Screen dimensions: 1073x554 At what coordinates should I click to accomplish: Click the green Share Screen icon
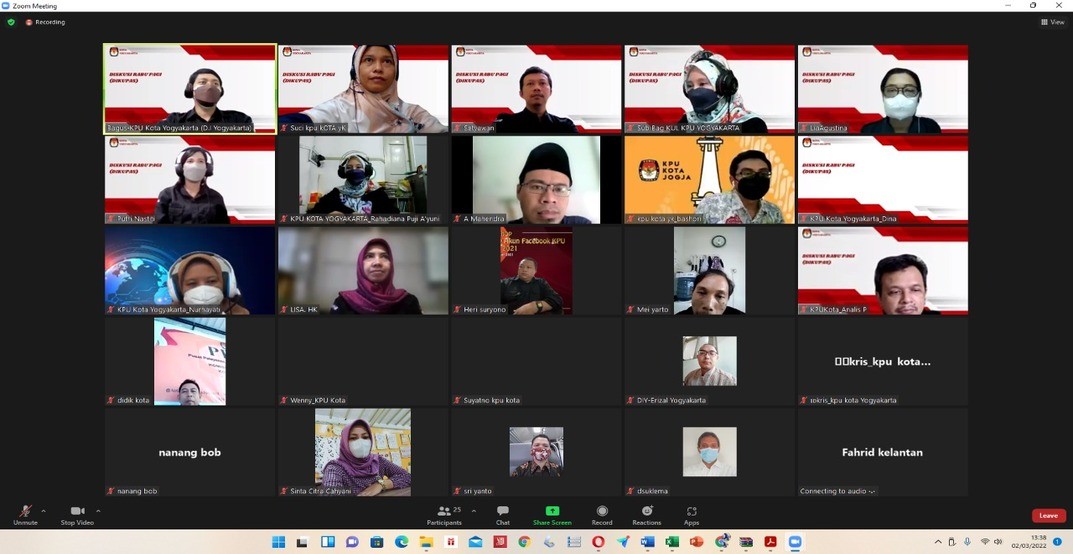click(552, 511)
